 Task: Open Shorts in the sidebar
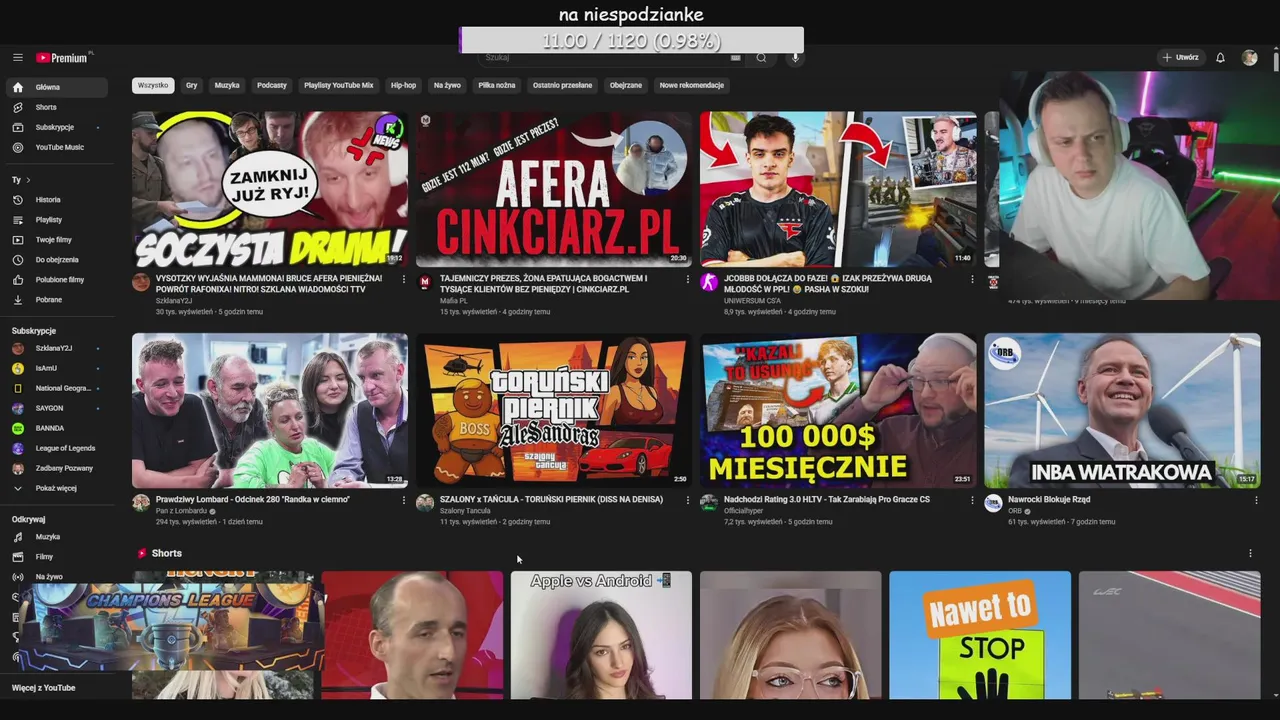[x=58, y=107]
